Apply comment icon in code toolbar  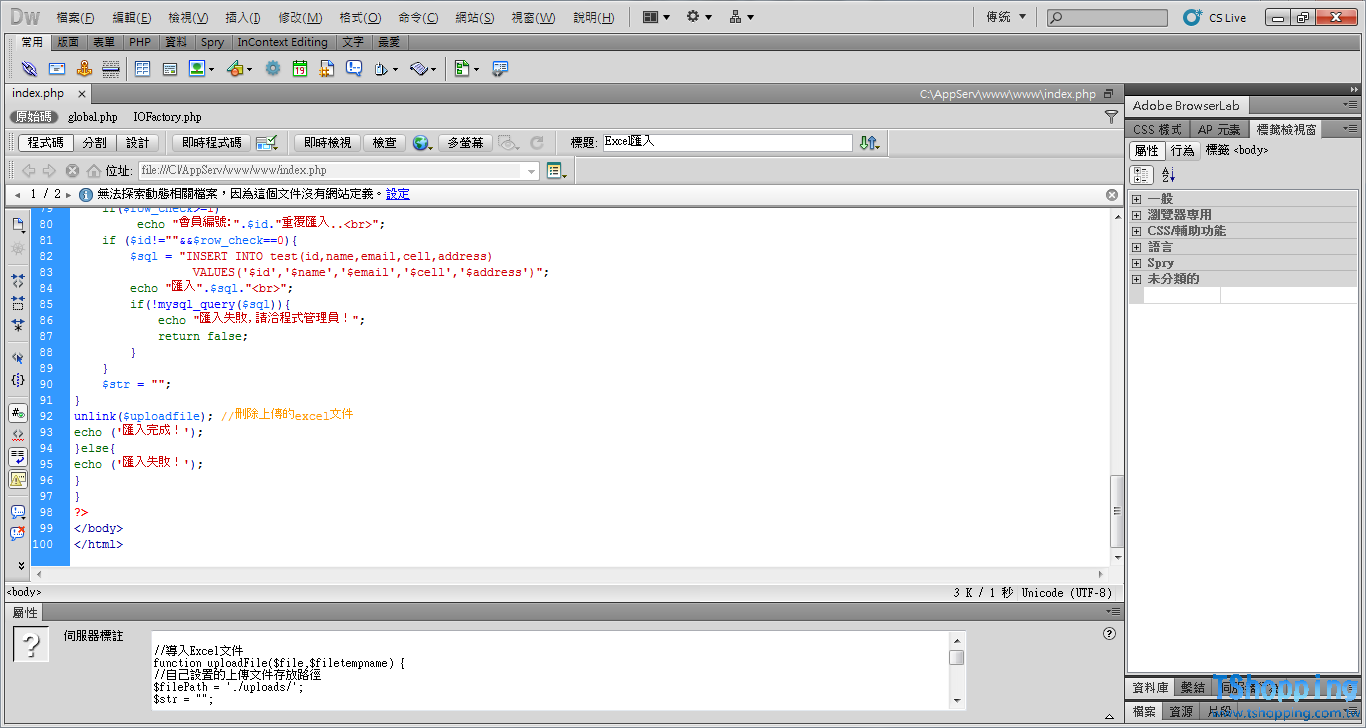point(18,511)
